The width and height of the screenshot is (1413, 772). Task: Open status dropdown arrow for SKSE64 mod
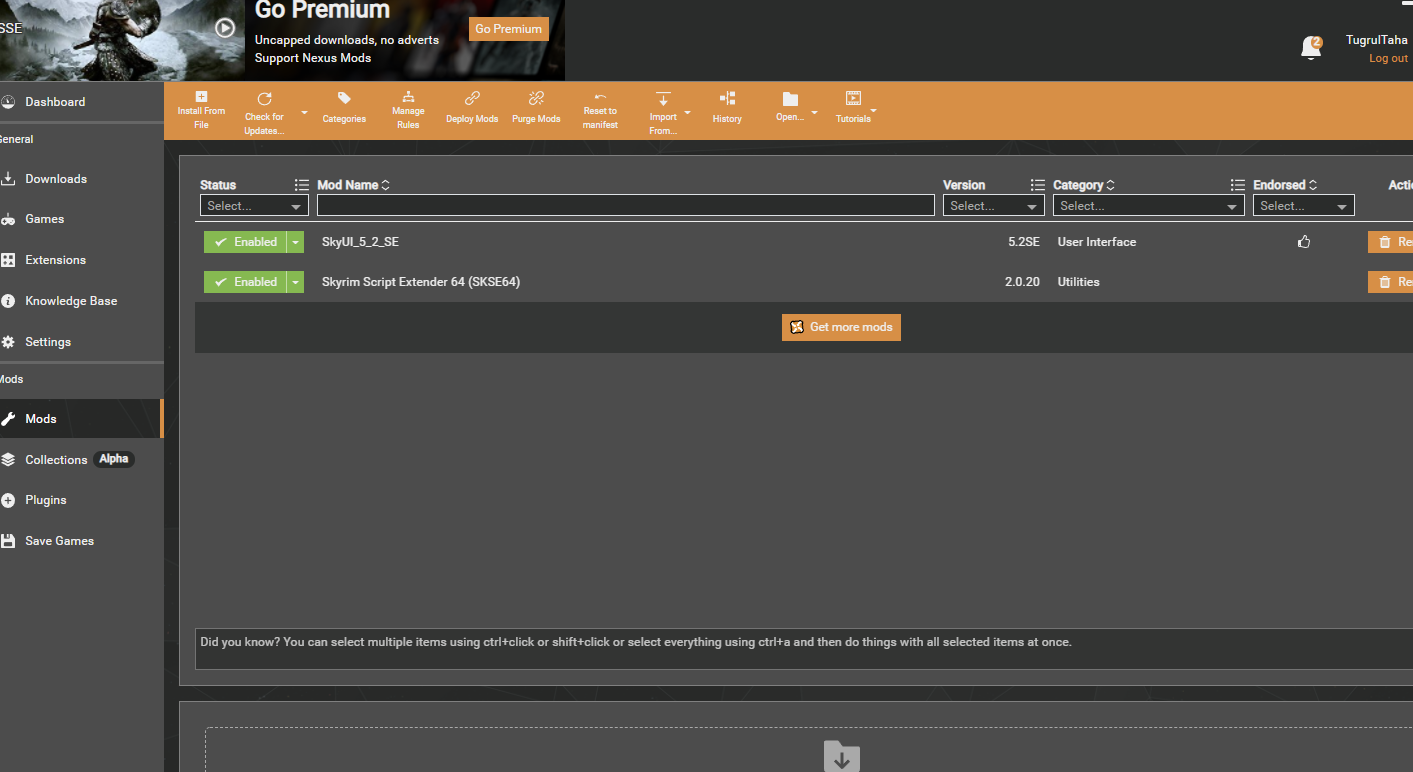(x=295, y=282)
